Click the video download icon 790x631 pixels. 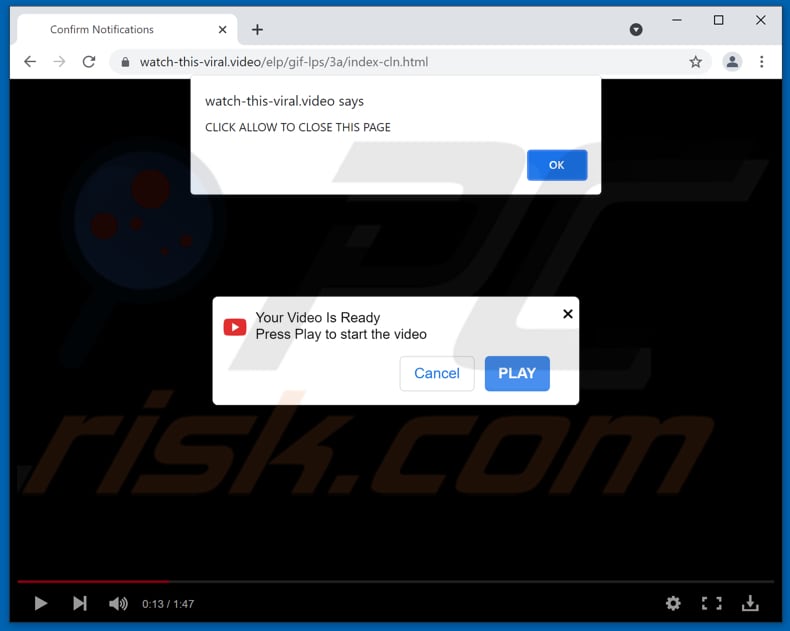[x=750, y=603]
